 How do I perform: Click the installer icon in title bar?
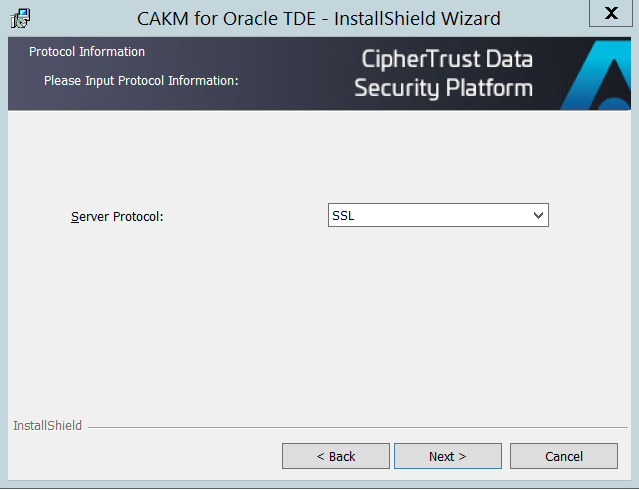[20, 18]
